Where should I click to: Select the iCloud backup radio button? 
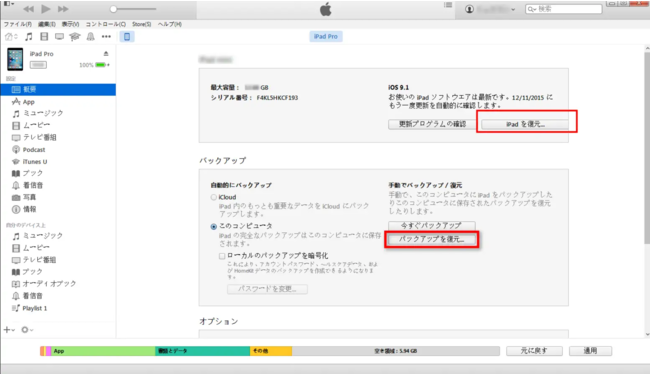click(213, 197)
